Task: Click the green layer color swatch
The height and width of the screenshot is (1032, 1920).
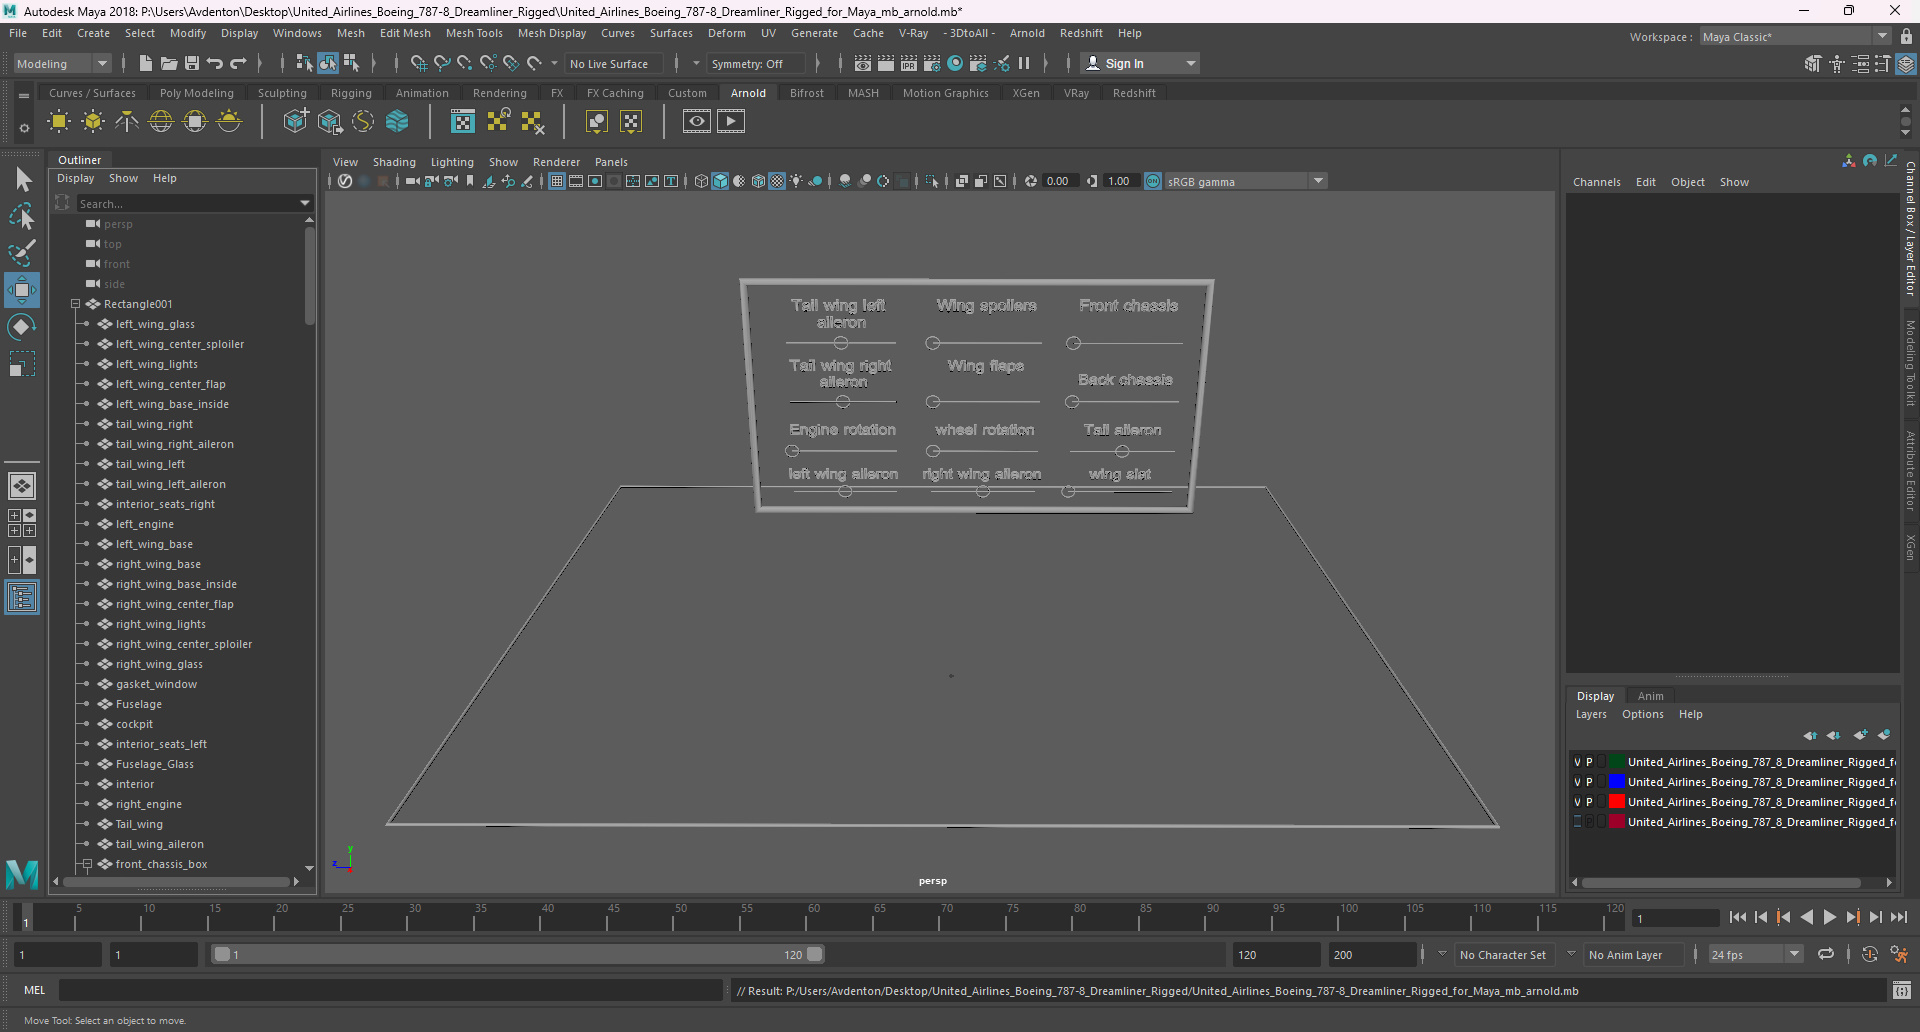Action: click(1616, 762)
